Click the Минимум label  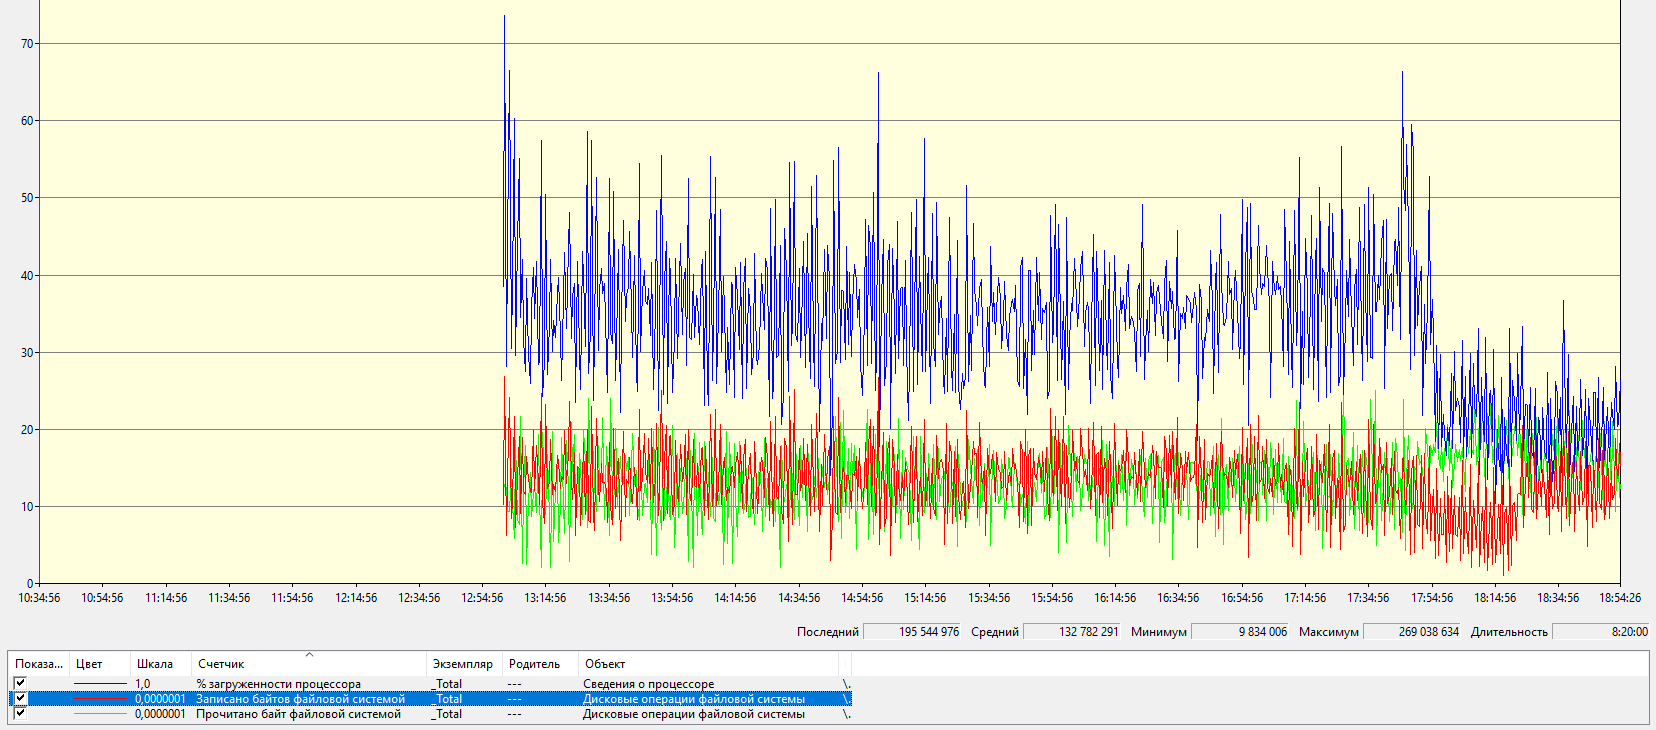point(1159,632)
